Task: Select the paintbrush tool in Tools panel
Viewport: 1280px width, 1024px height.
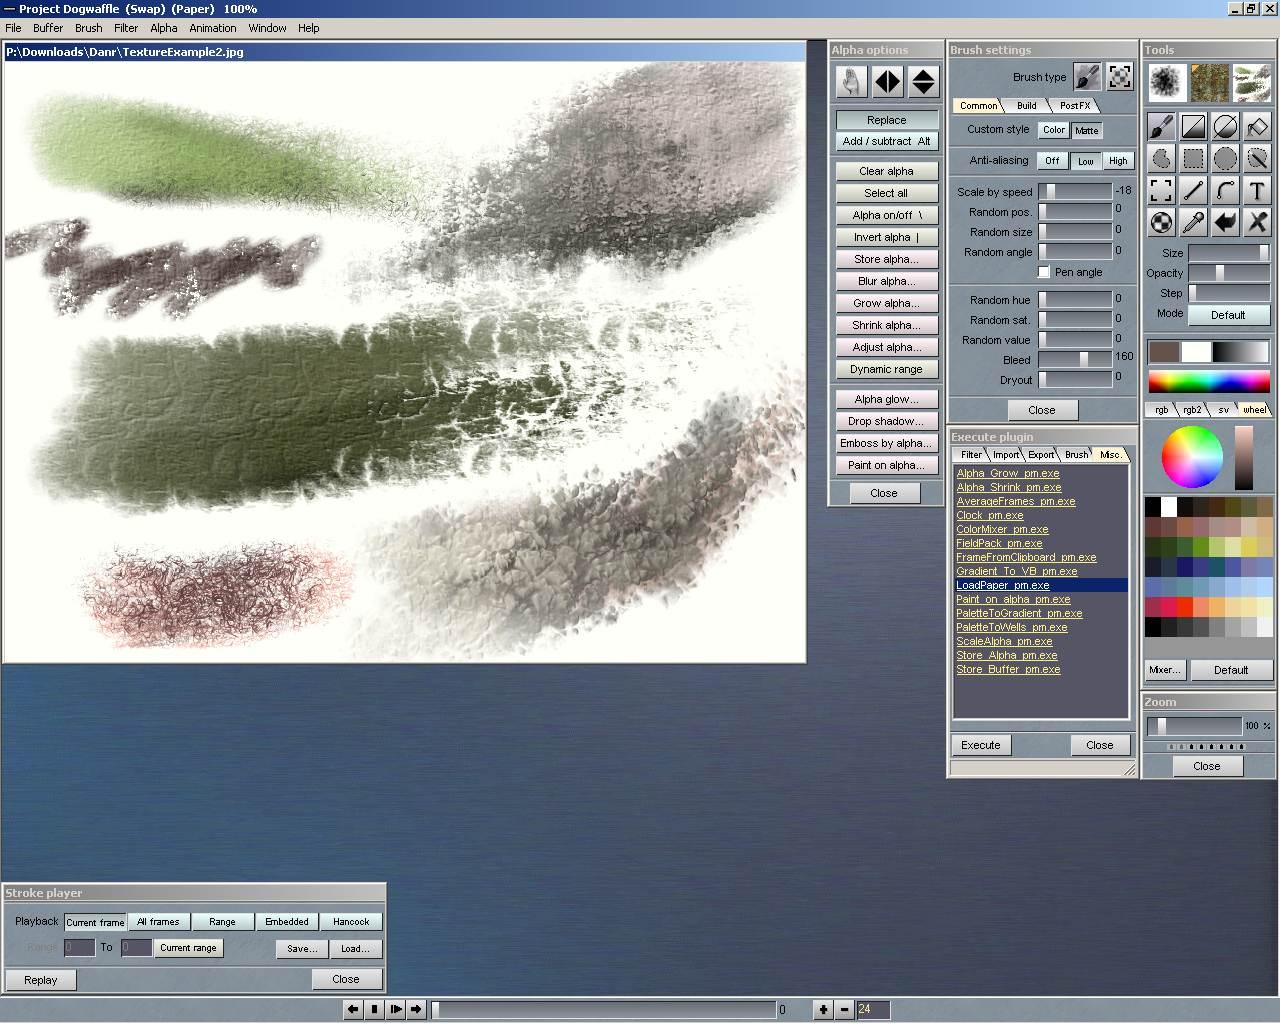Action: point(1161,126)
